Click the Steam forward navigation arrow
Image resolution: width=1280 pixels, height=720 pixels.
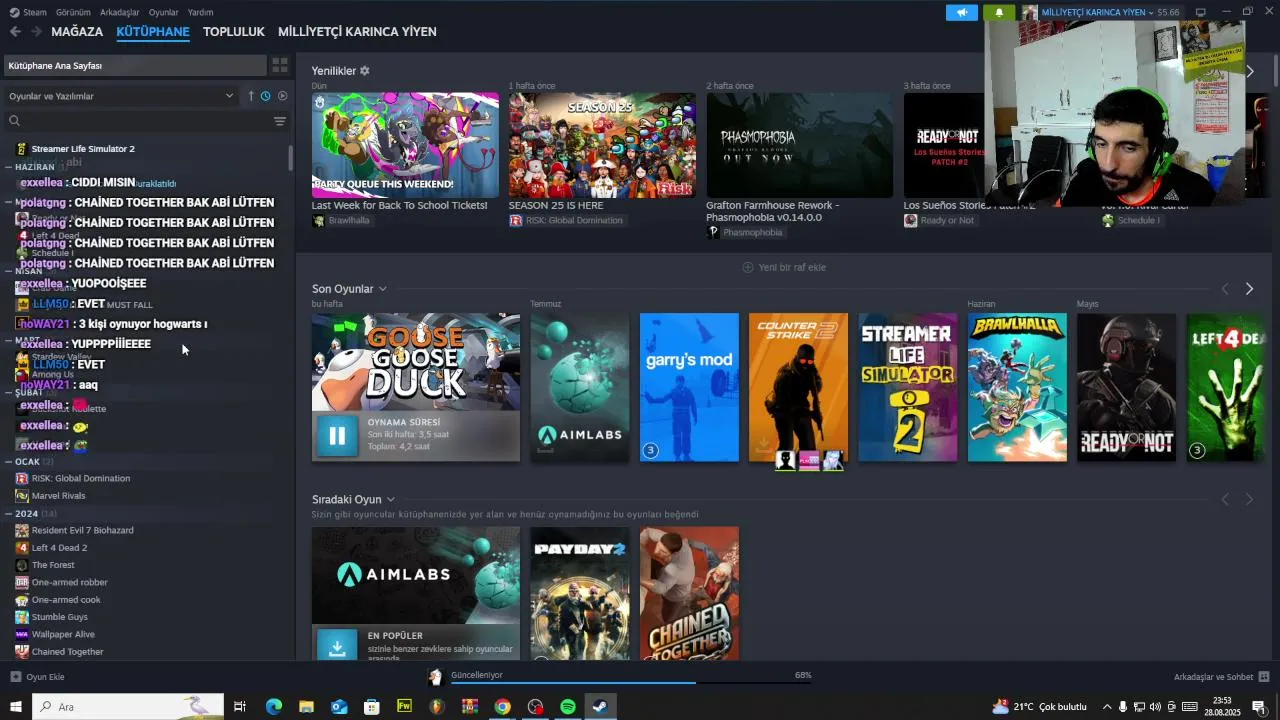click(x=36, y=32)
